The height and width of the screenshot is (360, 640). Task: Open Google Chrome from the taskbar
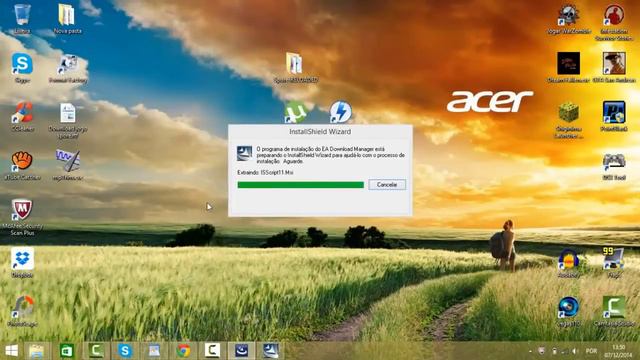[183, 351]
